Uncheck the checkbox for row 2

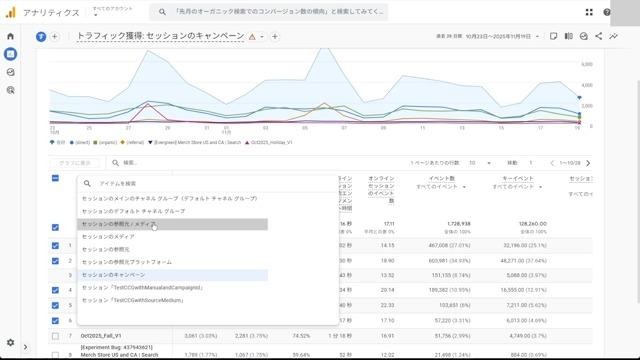point(56,261)
